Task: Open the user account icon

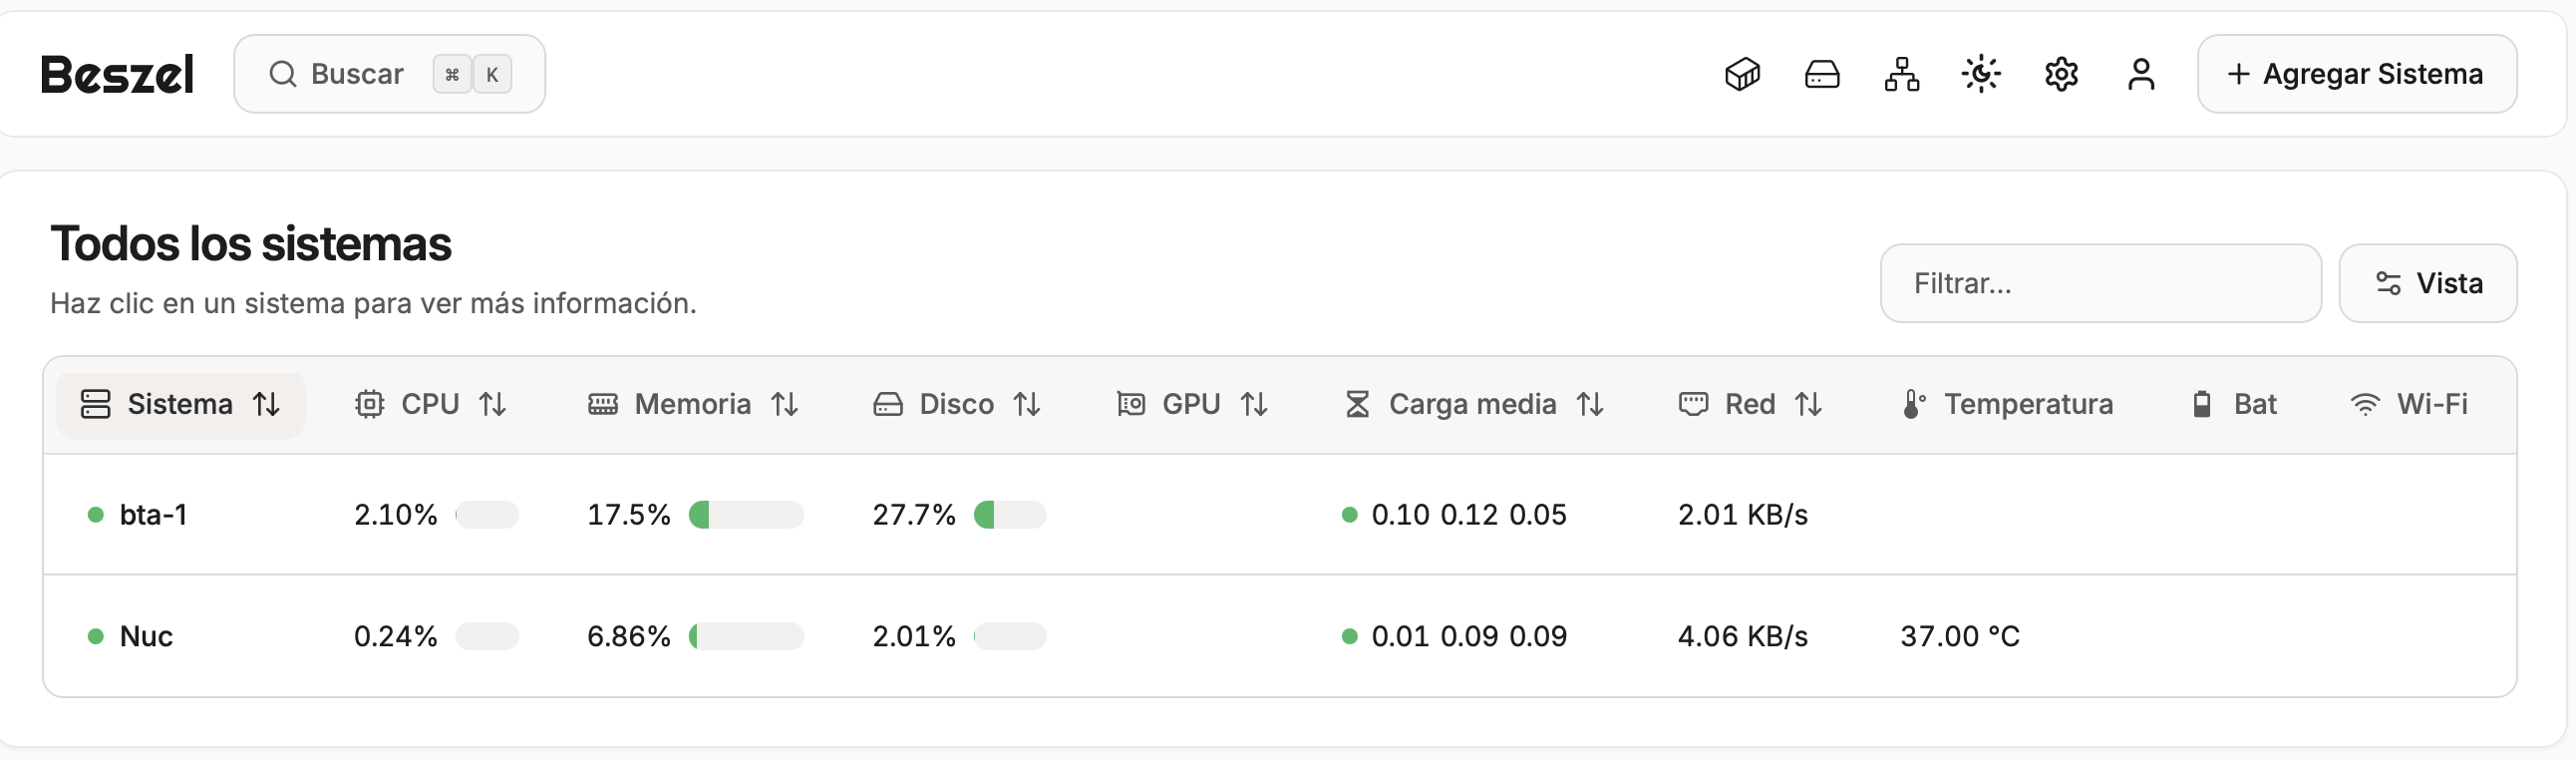Action: click(x=2141, y=74)
